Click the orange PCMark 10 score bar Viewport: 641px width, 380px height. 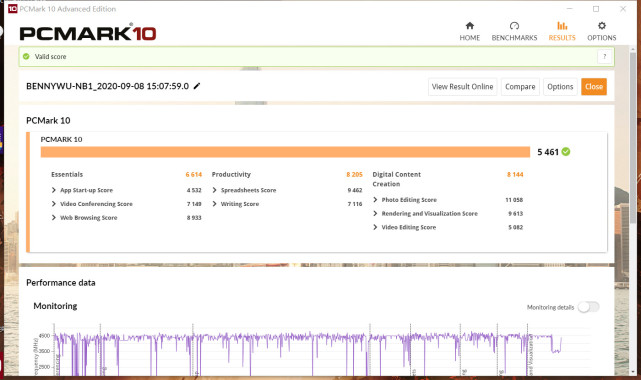285,152
